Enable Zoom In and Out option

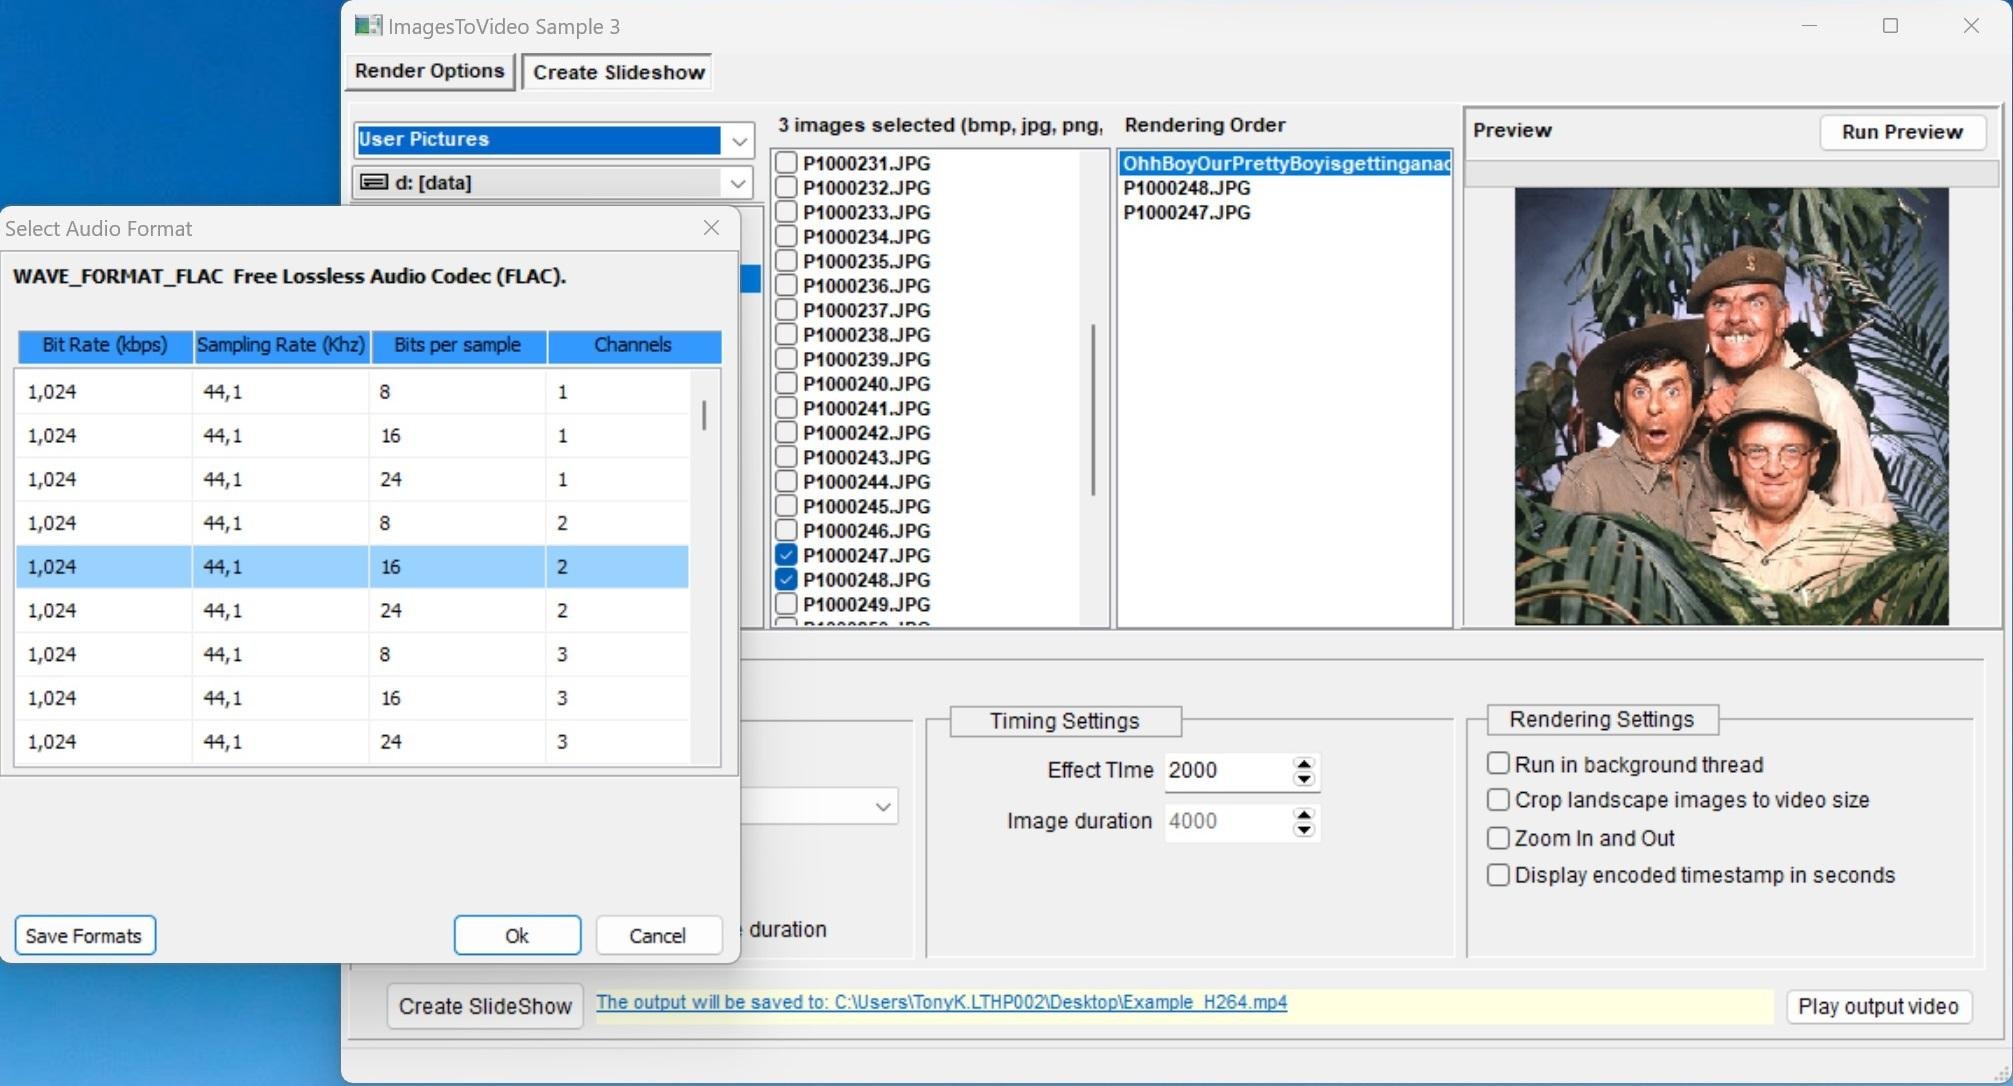pos(1497,838)
